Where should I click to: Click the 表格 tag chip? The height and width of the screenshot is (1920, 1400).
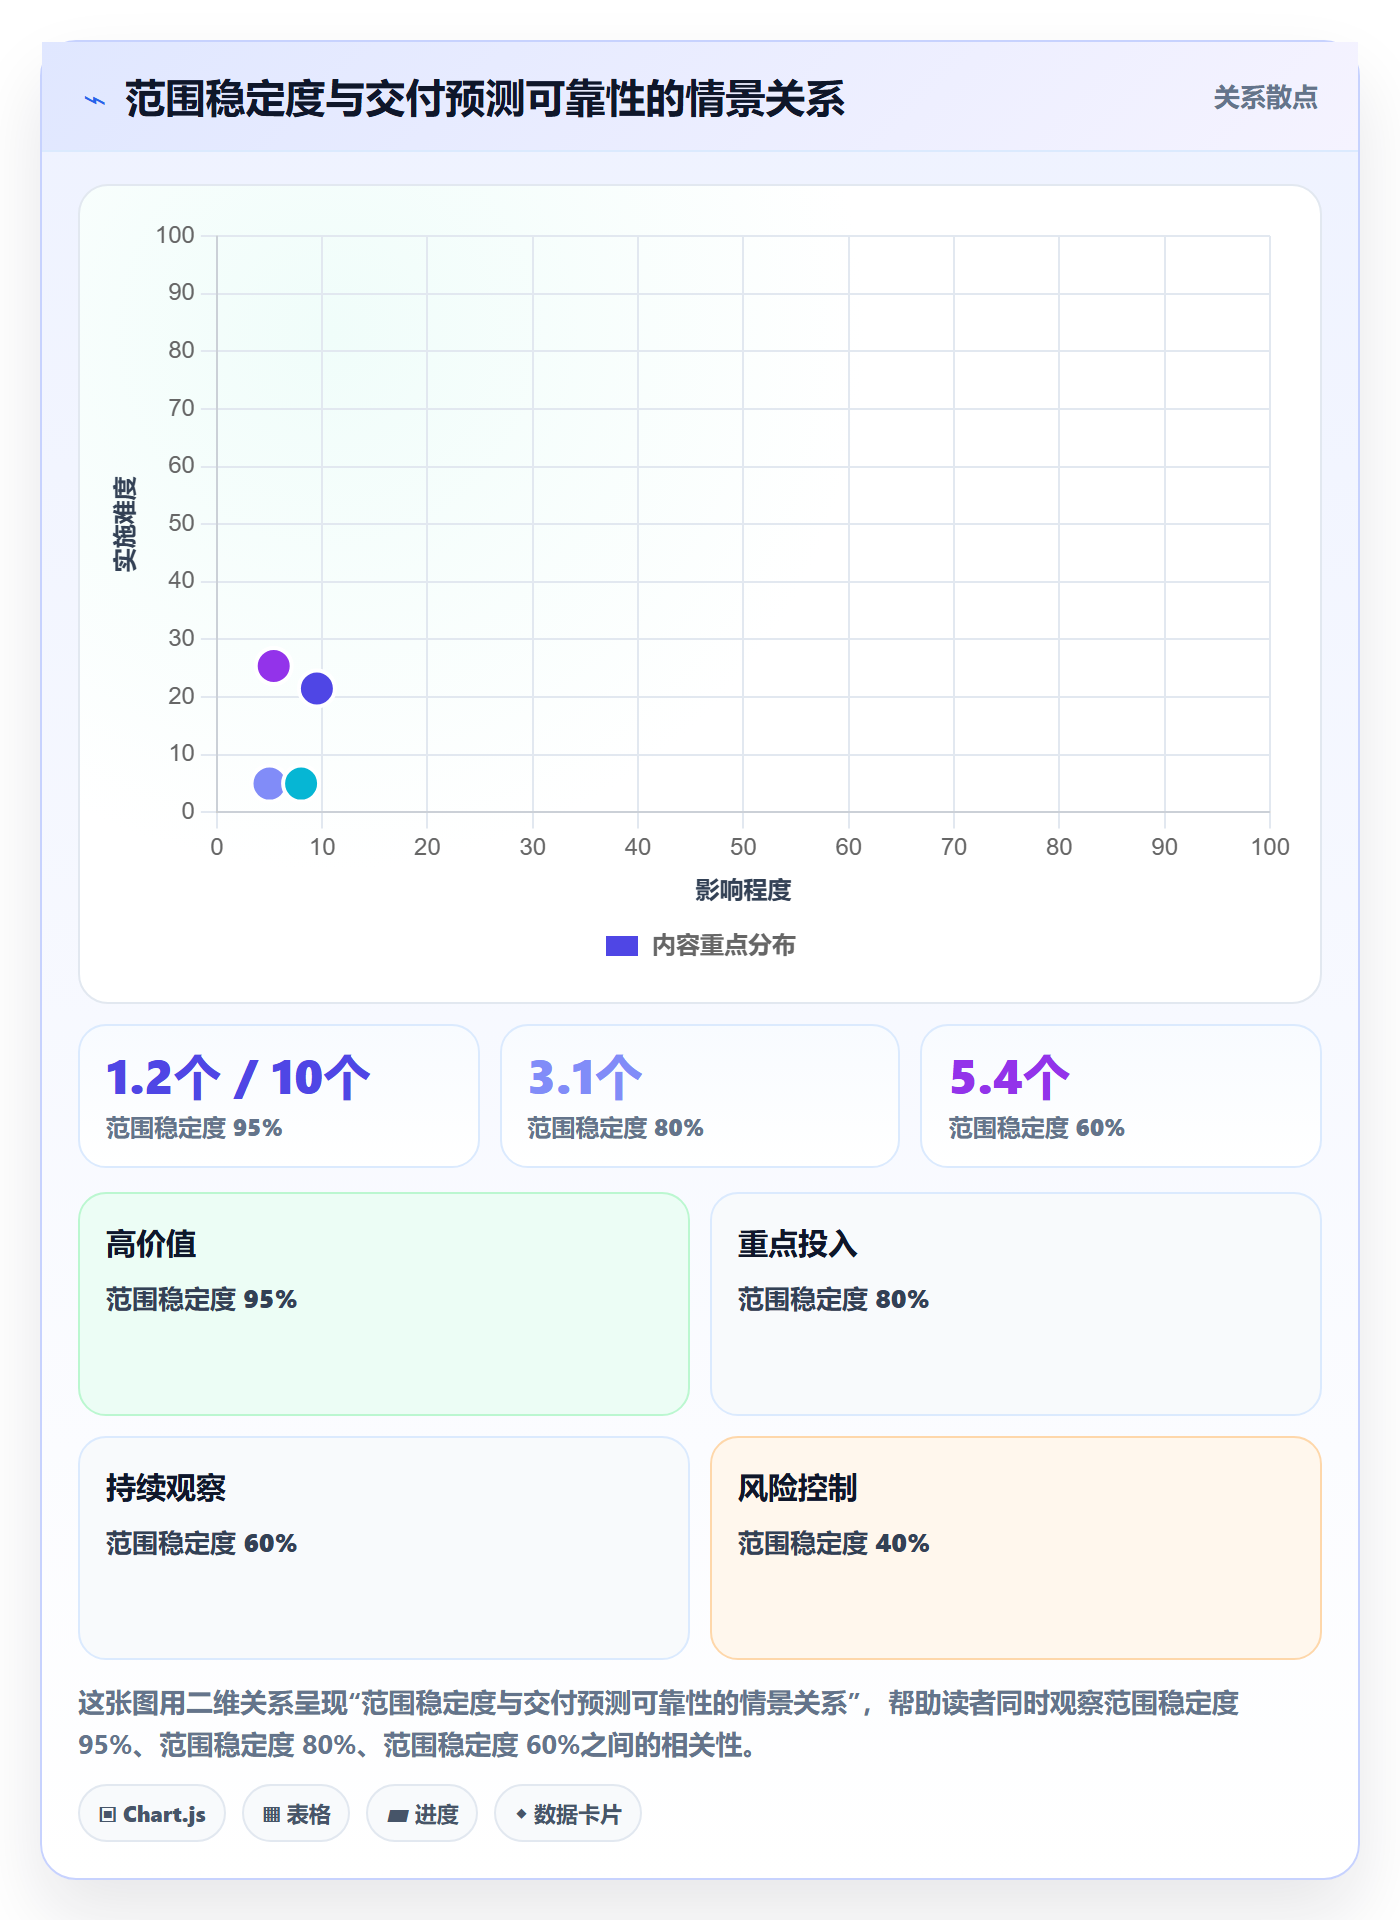[x=296, y=1814]
